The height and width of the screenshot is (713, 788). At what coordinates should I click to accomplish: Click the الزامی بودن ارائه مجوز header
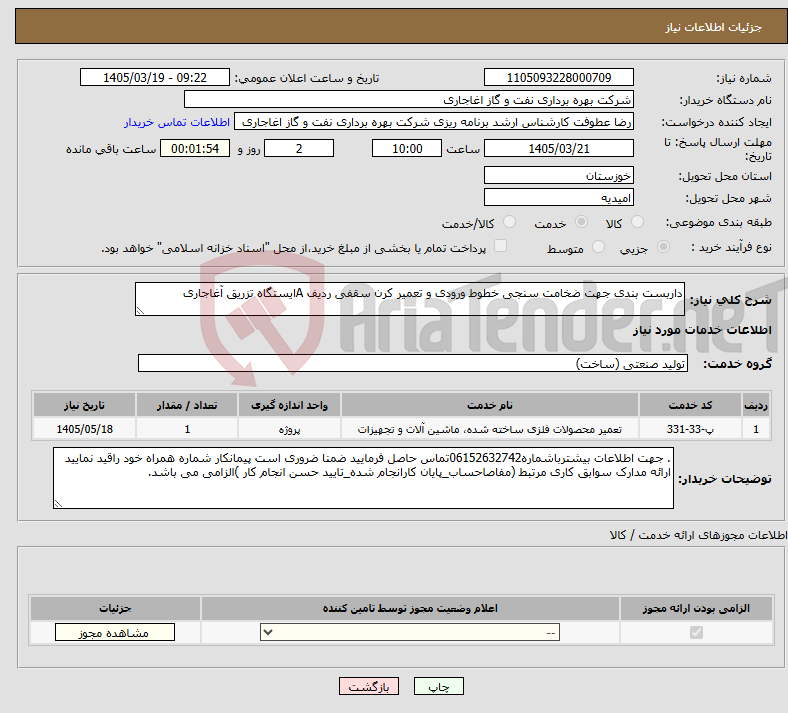pyautogui.click(x=696, y=608)
